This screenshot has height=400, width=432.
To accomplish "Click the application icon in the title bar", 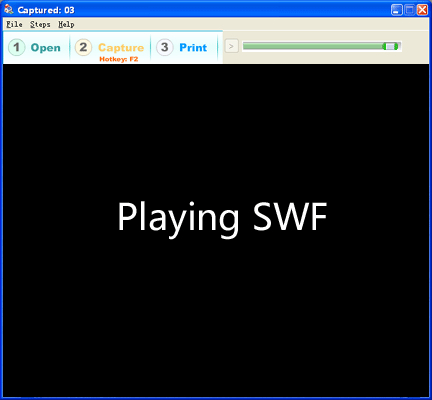I will coord(9,9).
